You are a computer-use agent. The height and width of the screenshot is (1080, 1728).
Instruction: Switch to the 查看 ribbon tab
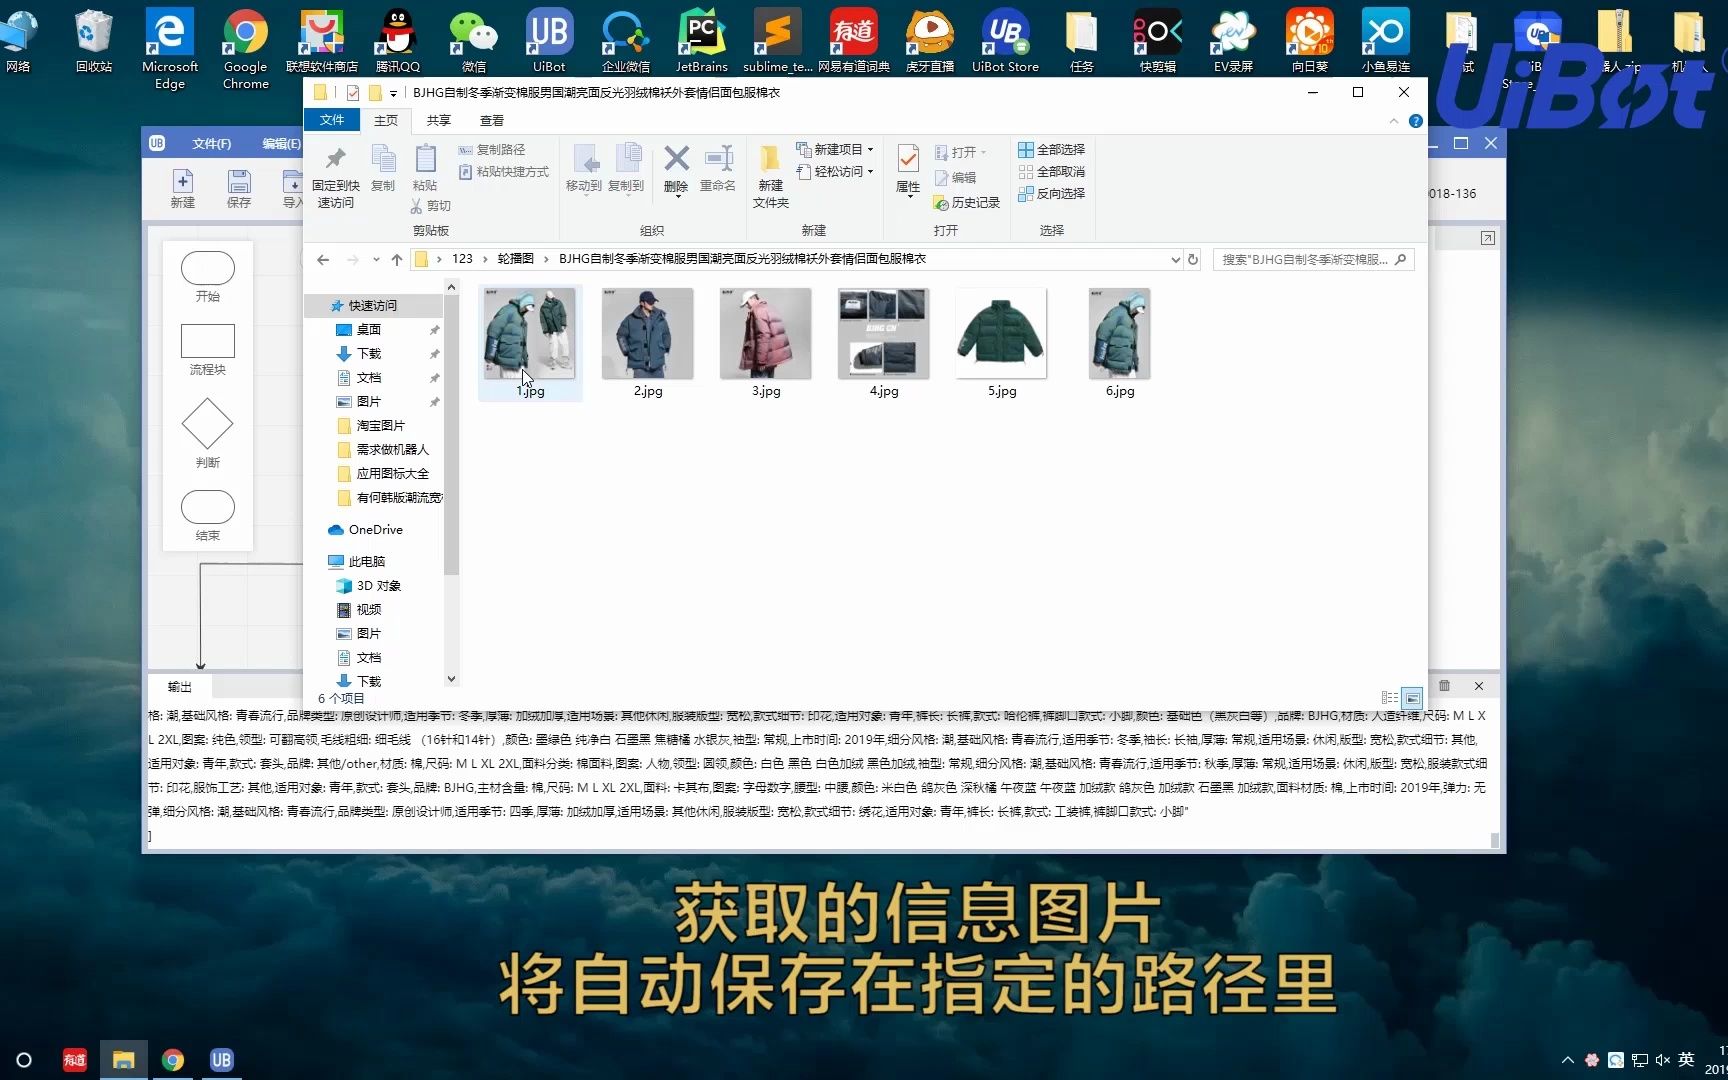(491, 120)
